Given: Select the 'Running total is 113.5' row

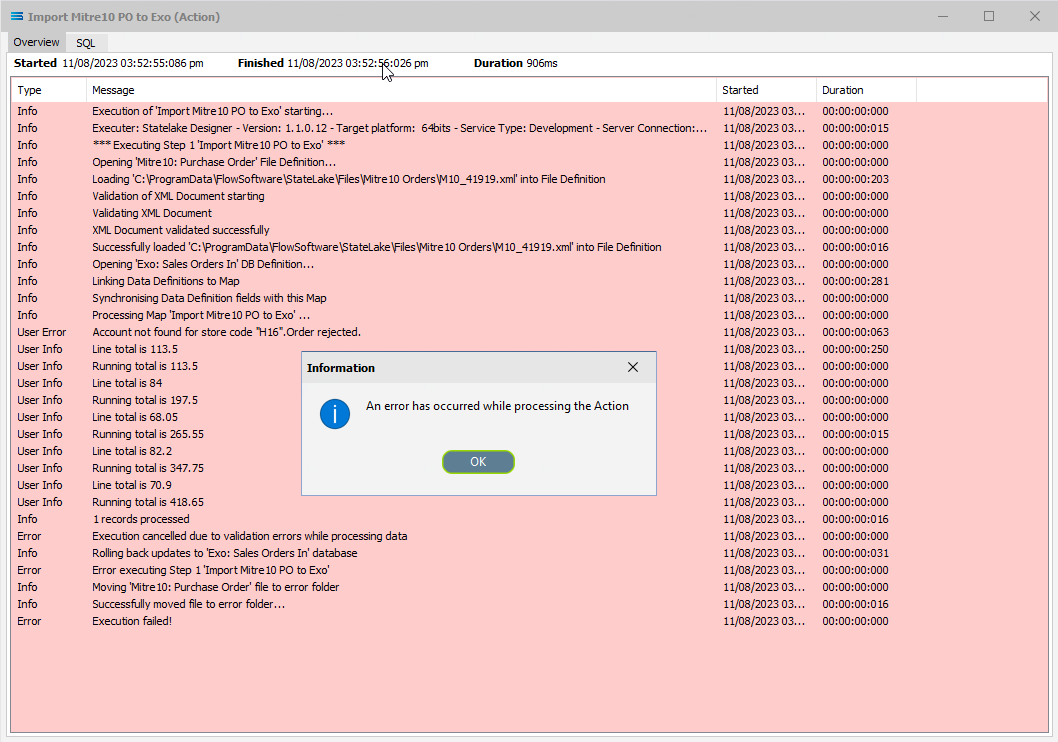Looking at the screenshot, I should tap(529, 366).
